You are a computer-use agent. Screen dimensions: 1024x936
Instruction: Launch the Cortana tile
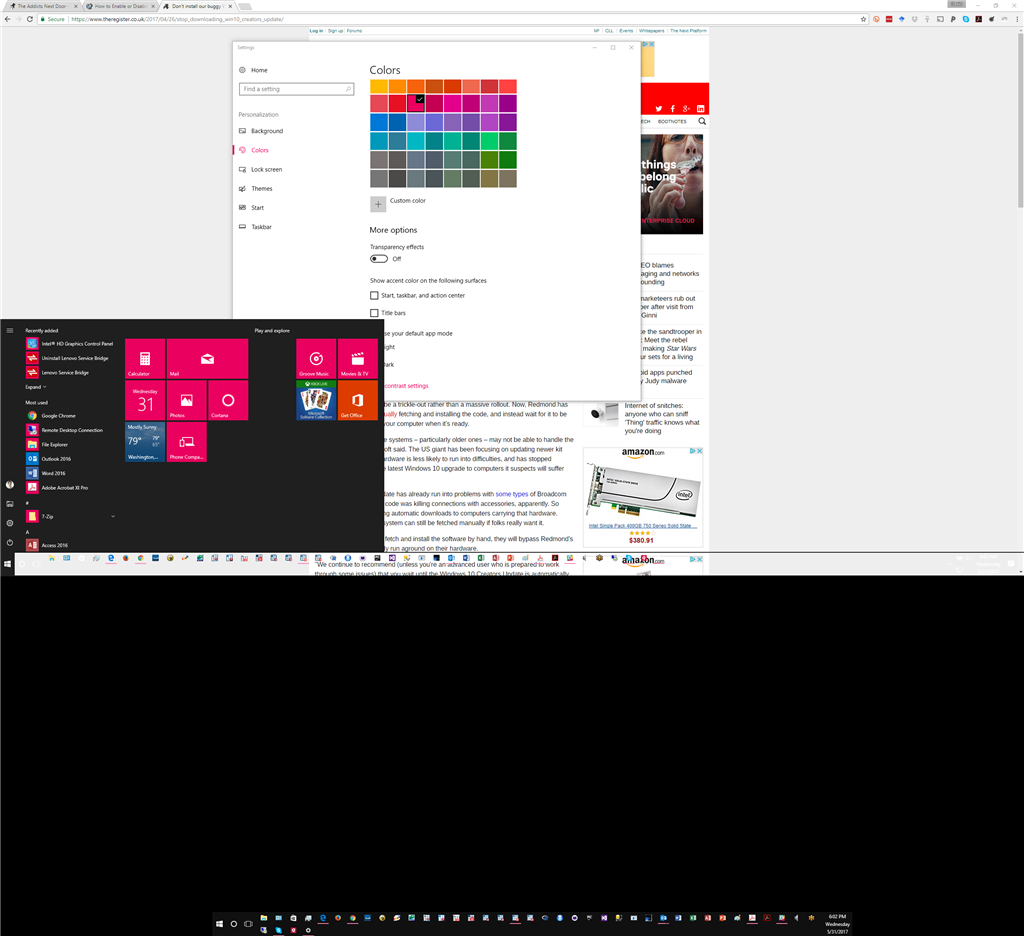[228, 400]
